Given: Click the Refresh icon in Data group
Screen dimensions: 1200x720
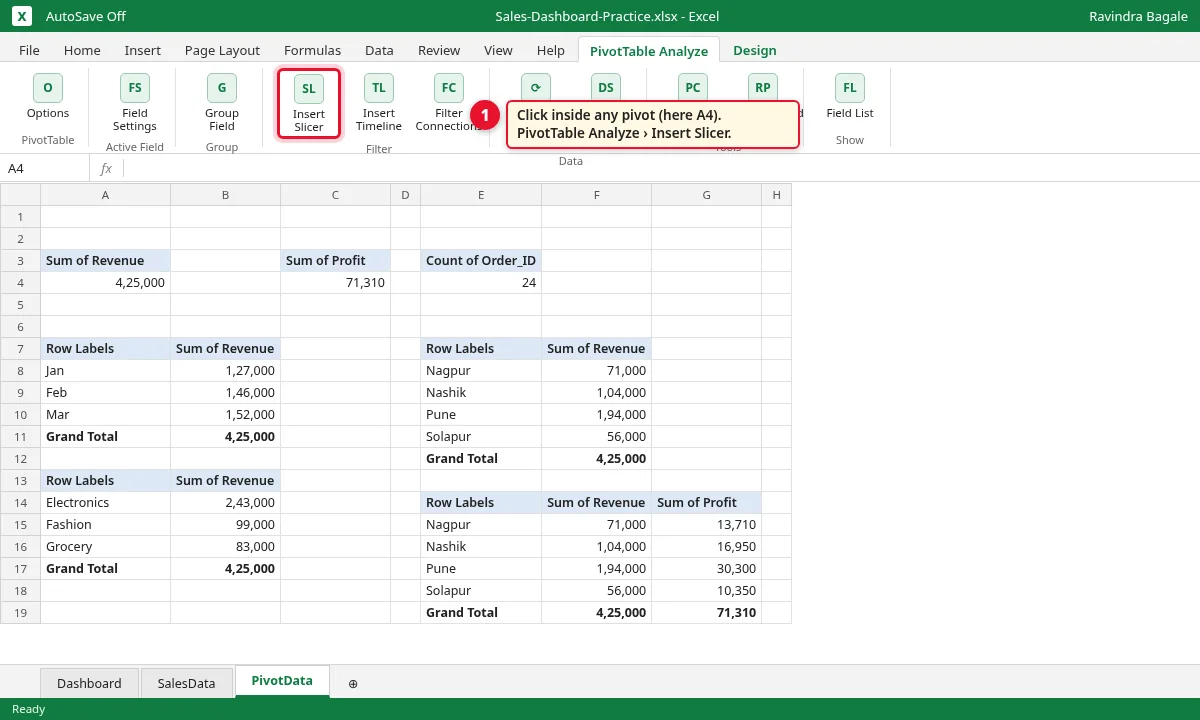Looking at the screenshot, I should point(536,87).
